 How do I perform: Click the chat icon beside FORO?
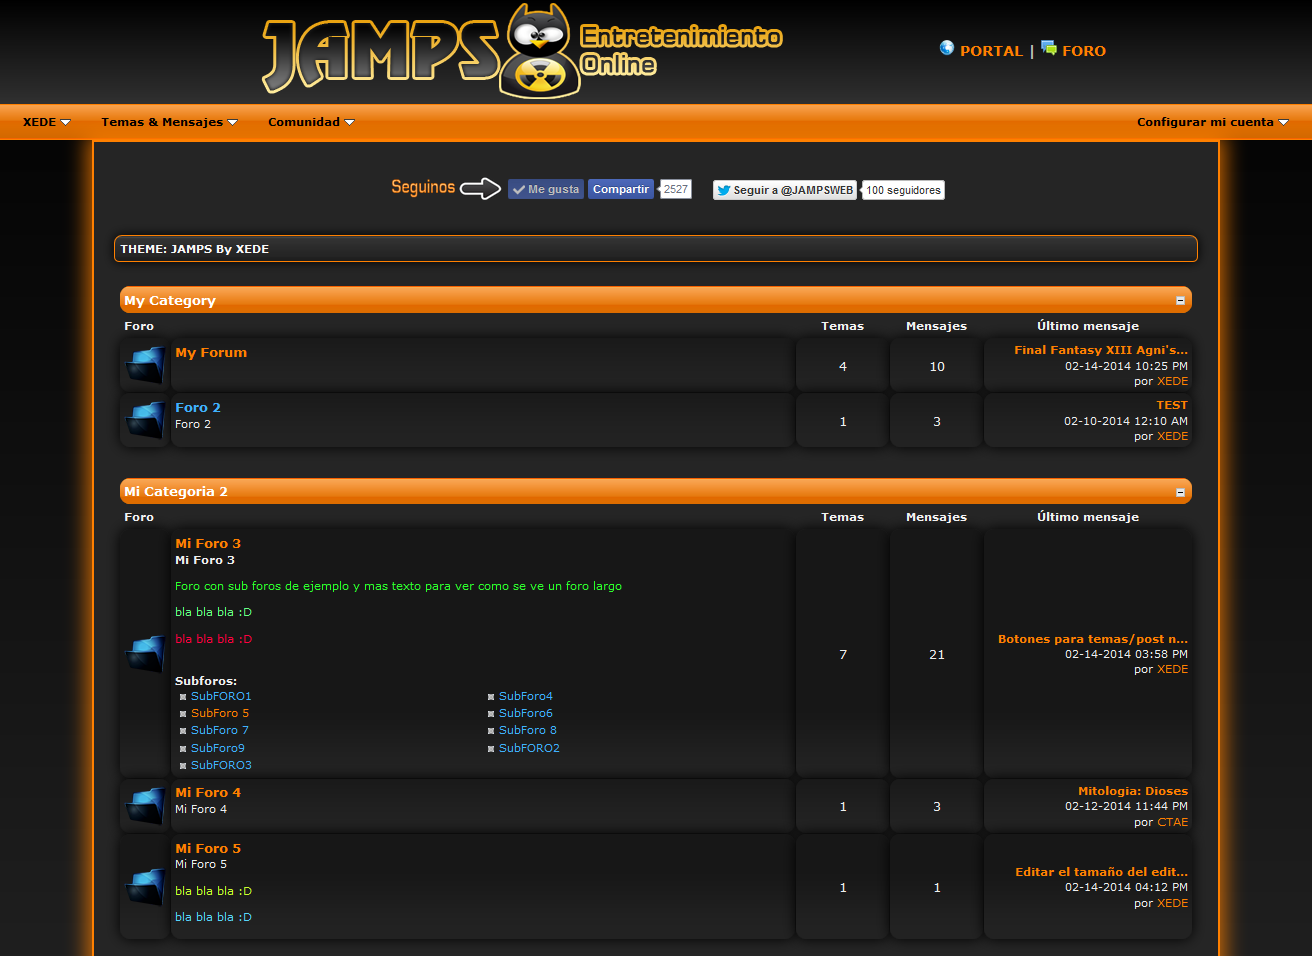pyautogui.click(x=1049, y=48)
